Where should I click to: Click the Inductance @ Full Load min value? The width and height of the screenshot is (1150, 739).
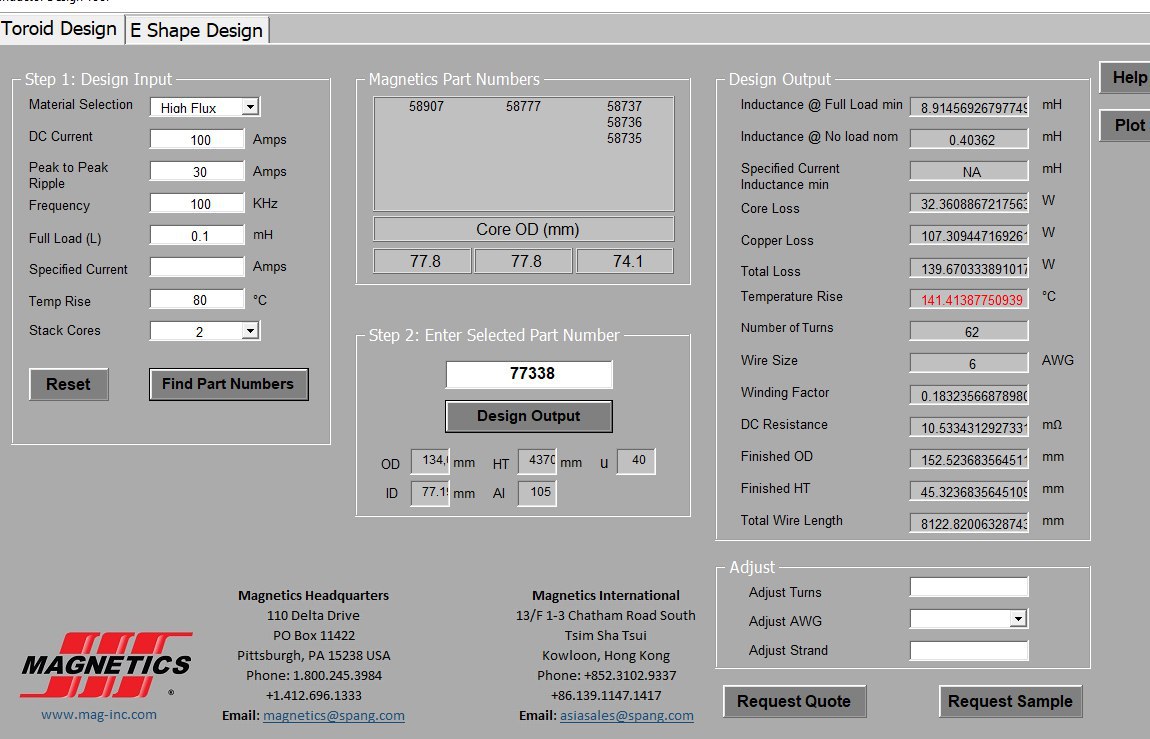969,108
